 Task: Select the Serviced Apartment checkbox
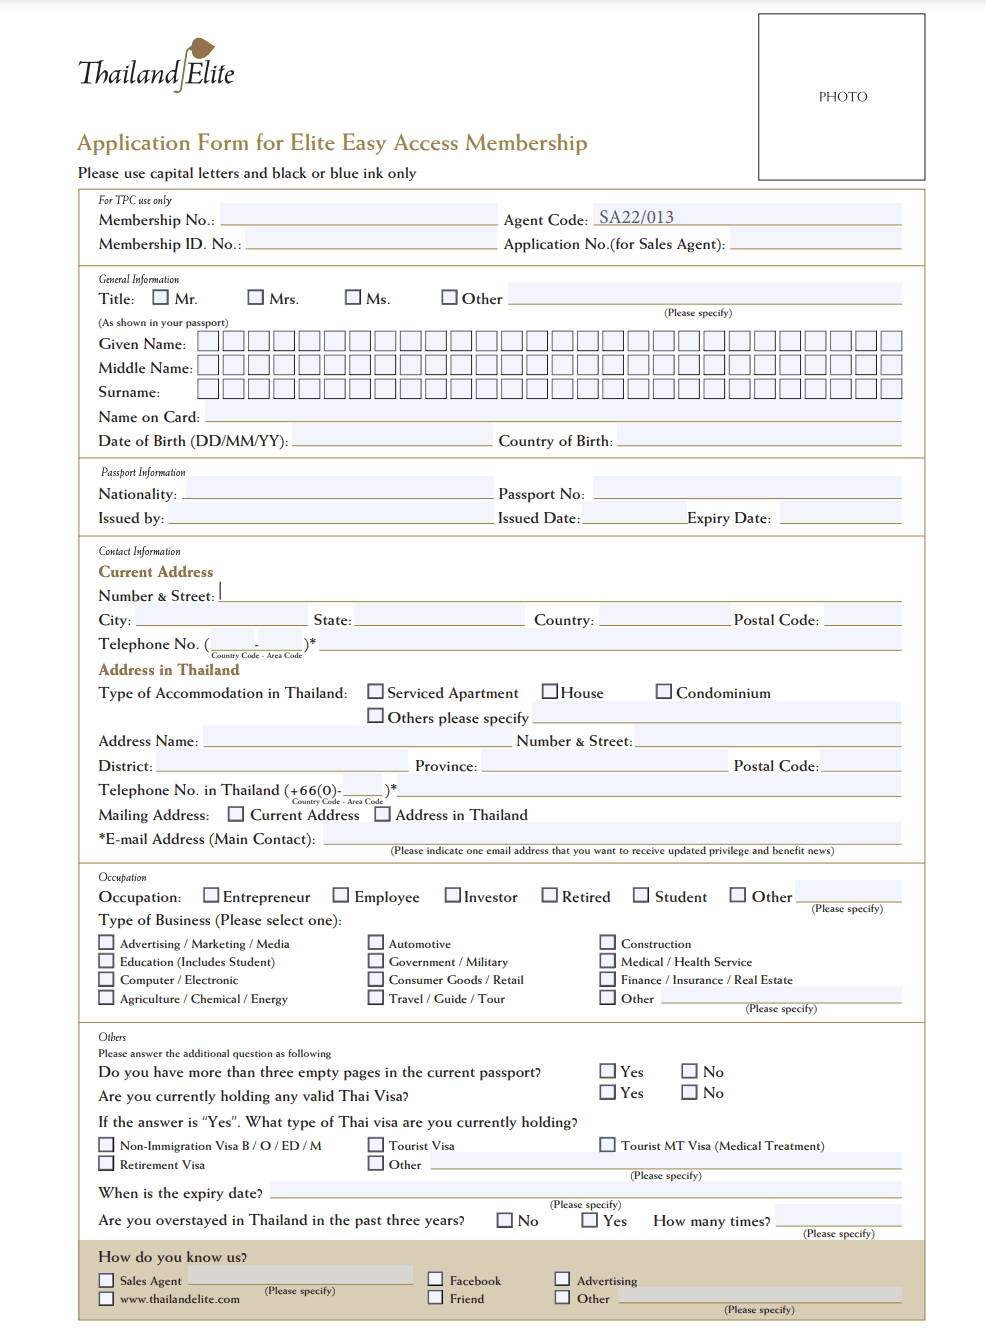(x=375, y=691)
